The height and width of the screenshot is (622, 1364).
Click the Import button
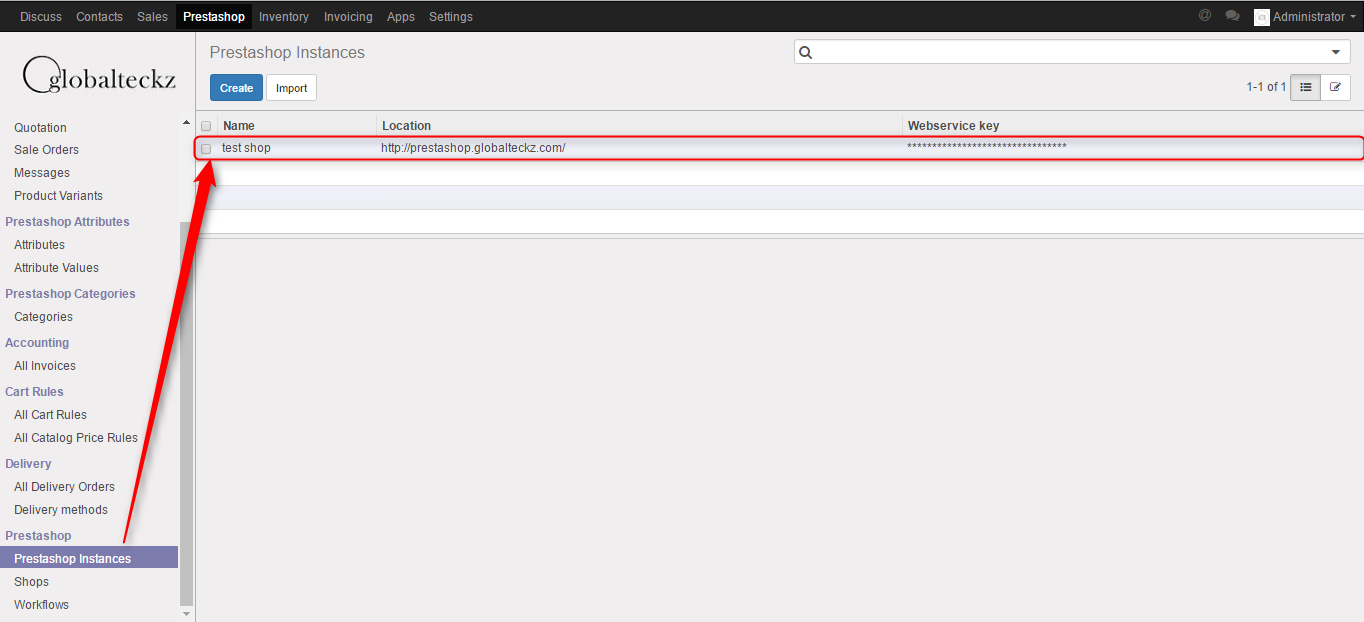pos(291,88)
